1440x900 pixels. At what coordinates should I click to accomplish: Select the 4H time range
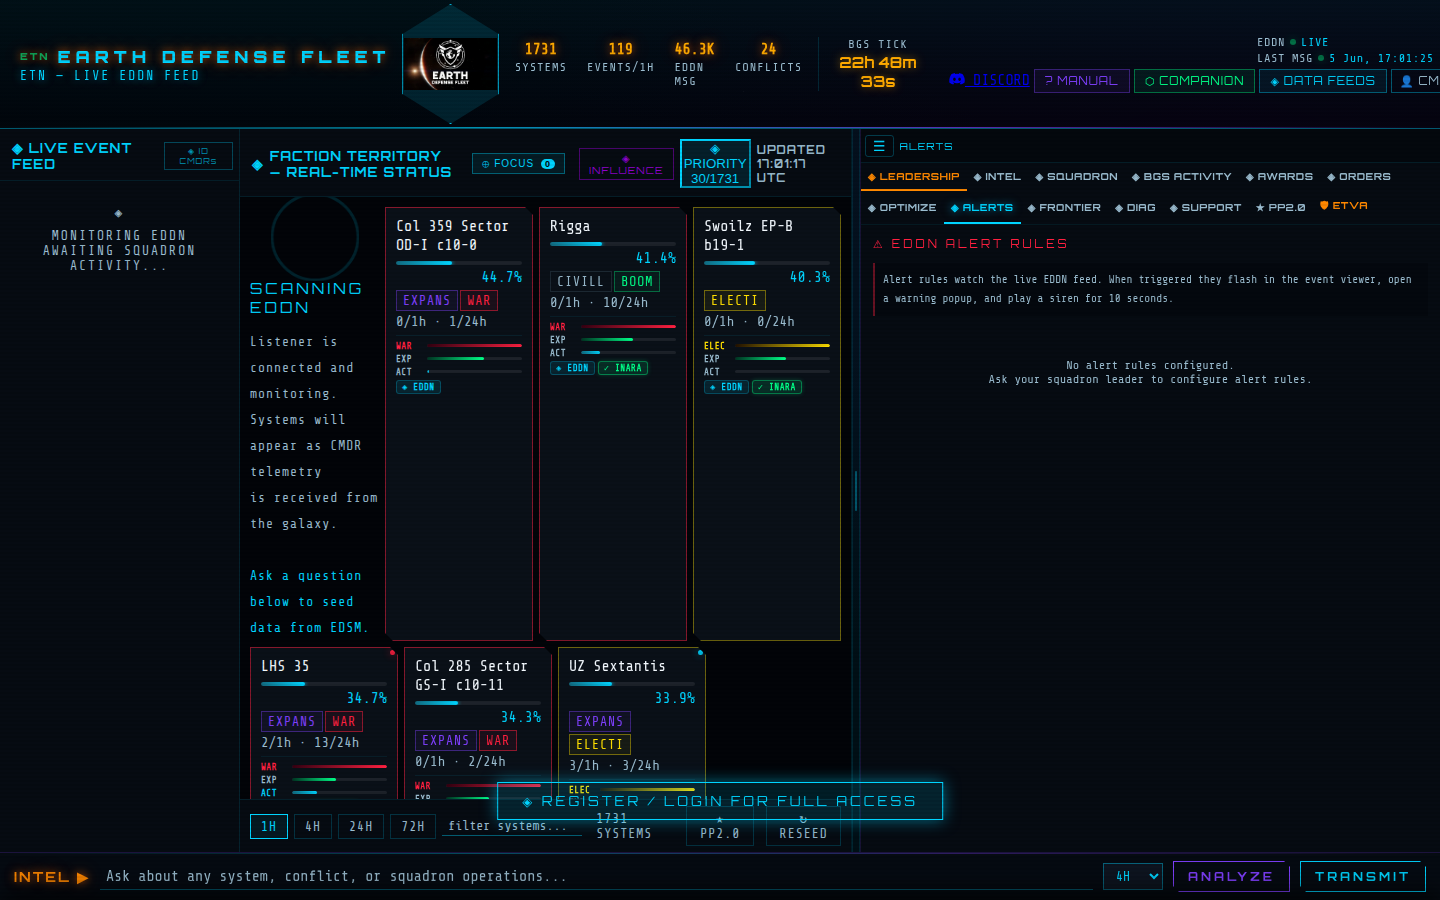[313, 827]
